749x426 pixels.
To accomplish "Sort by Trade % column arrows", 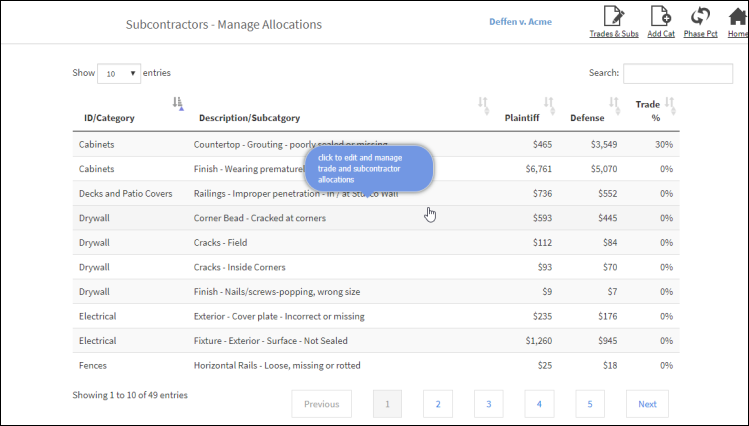I will 670,105.
